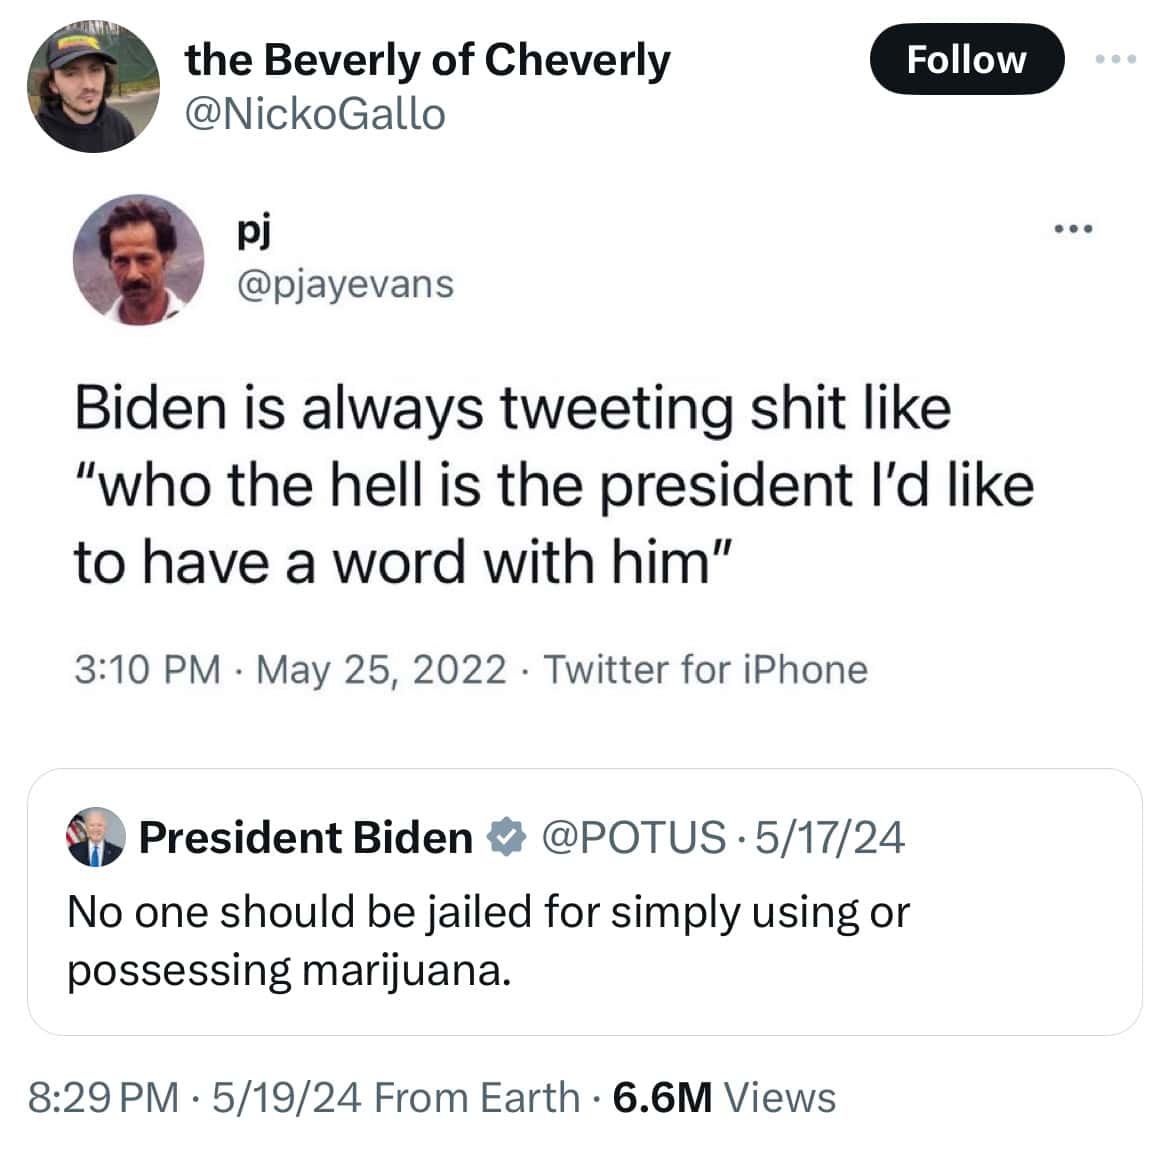Click the verified badge beside President Biden

click(x=506, y=837)
